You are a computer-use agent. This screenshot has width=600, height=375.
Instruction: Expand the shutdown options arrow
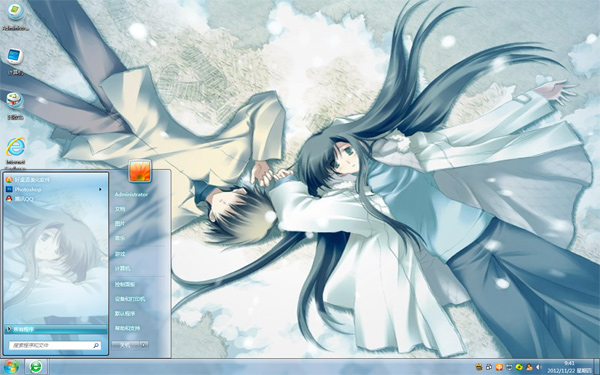tap(144, 345)
